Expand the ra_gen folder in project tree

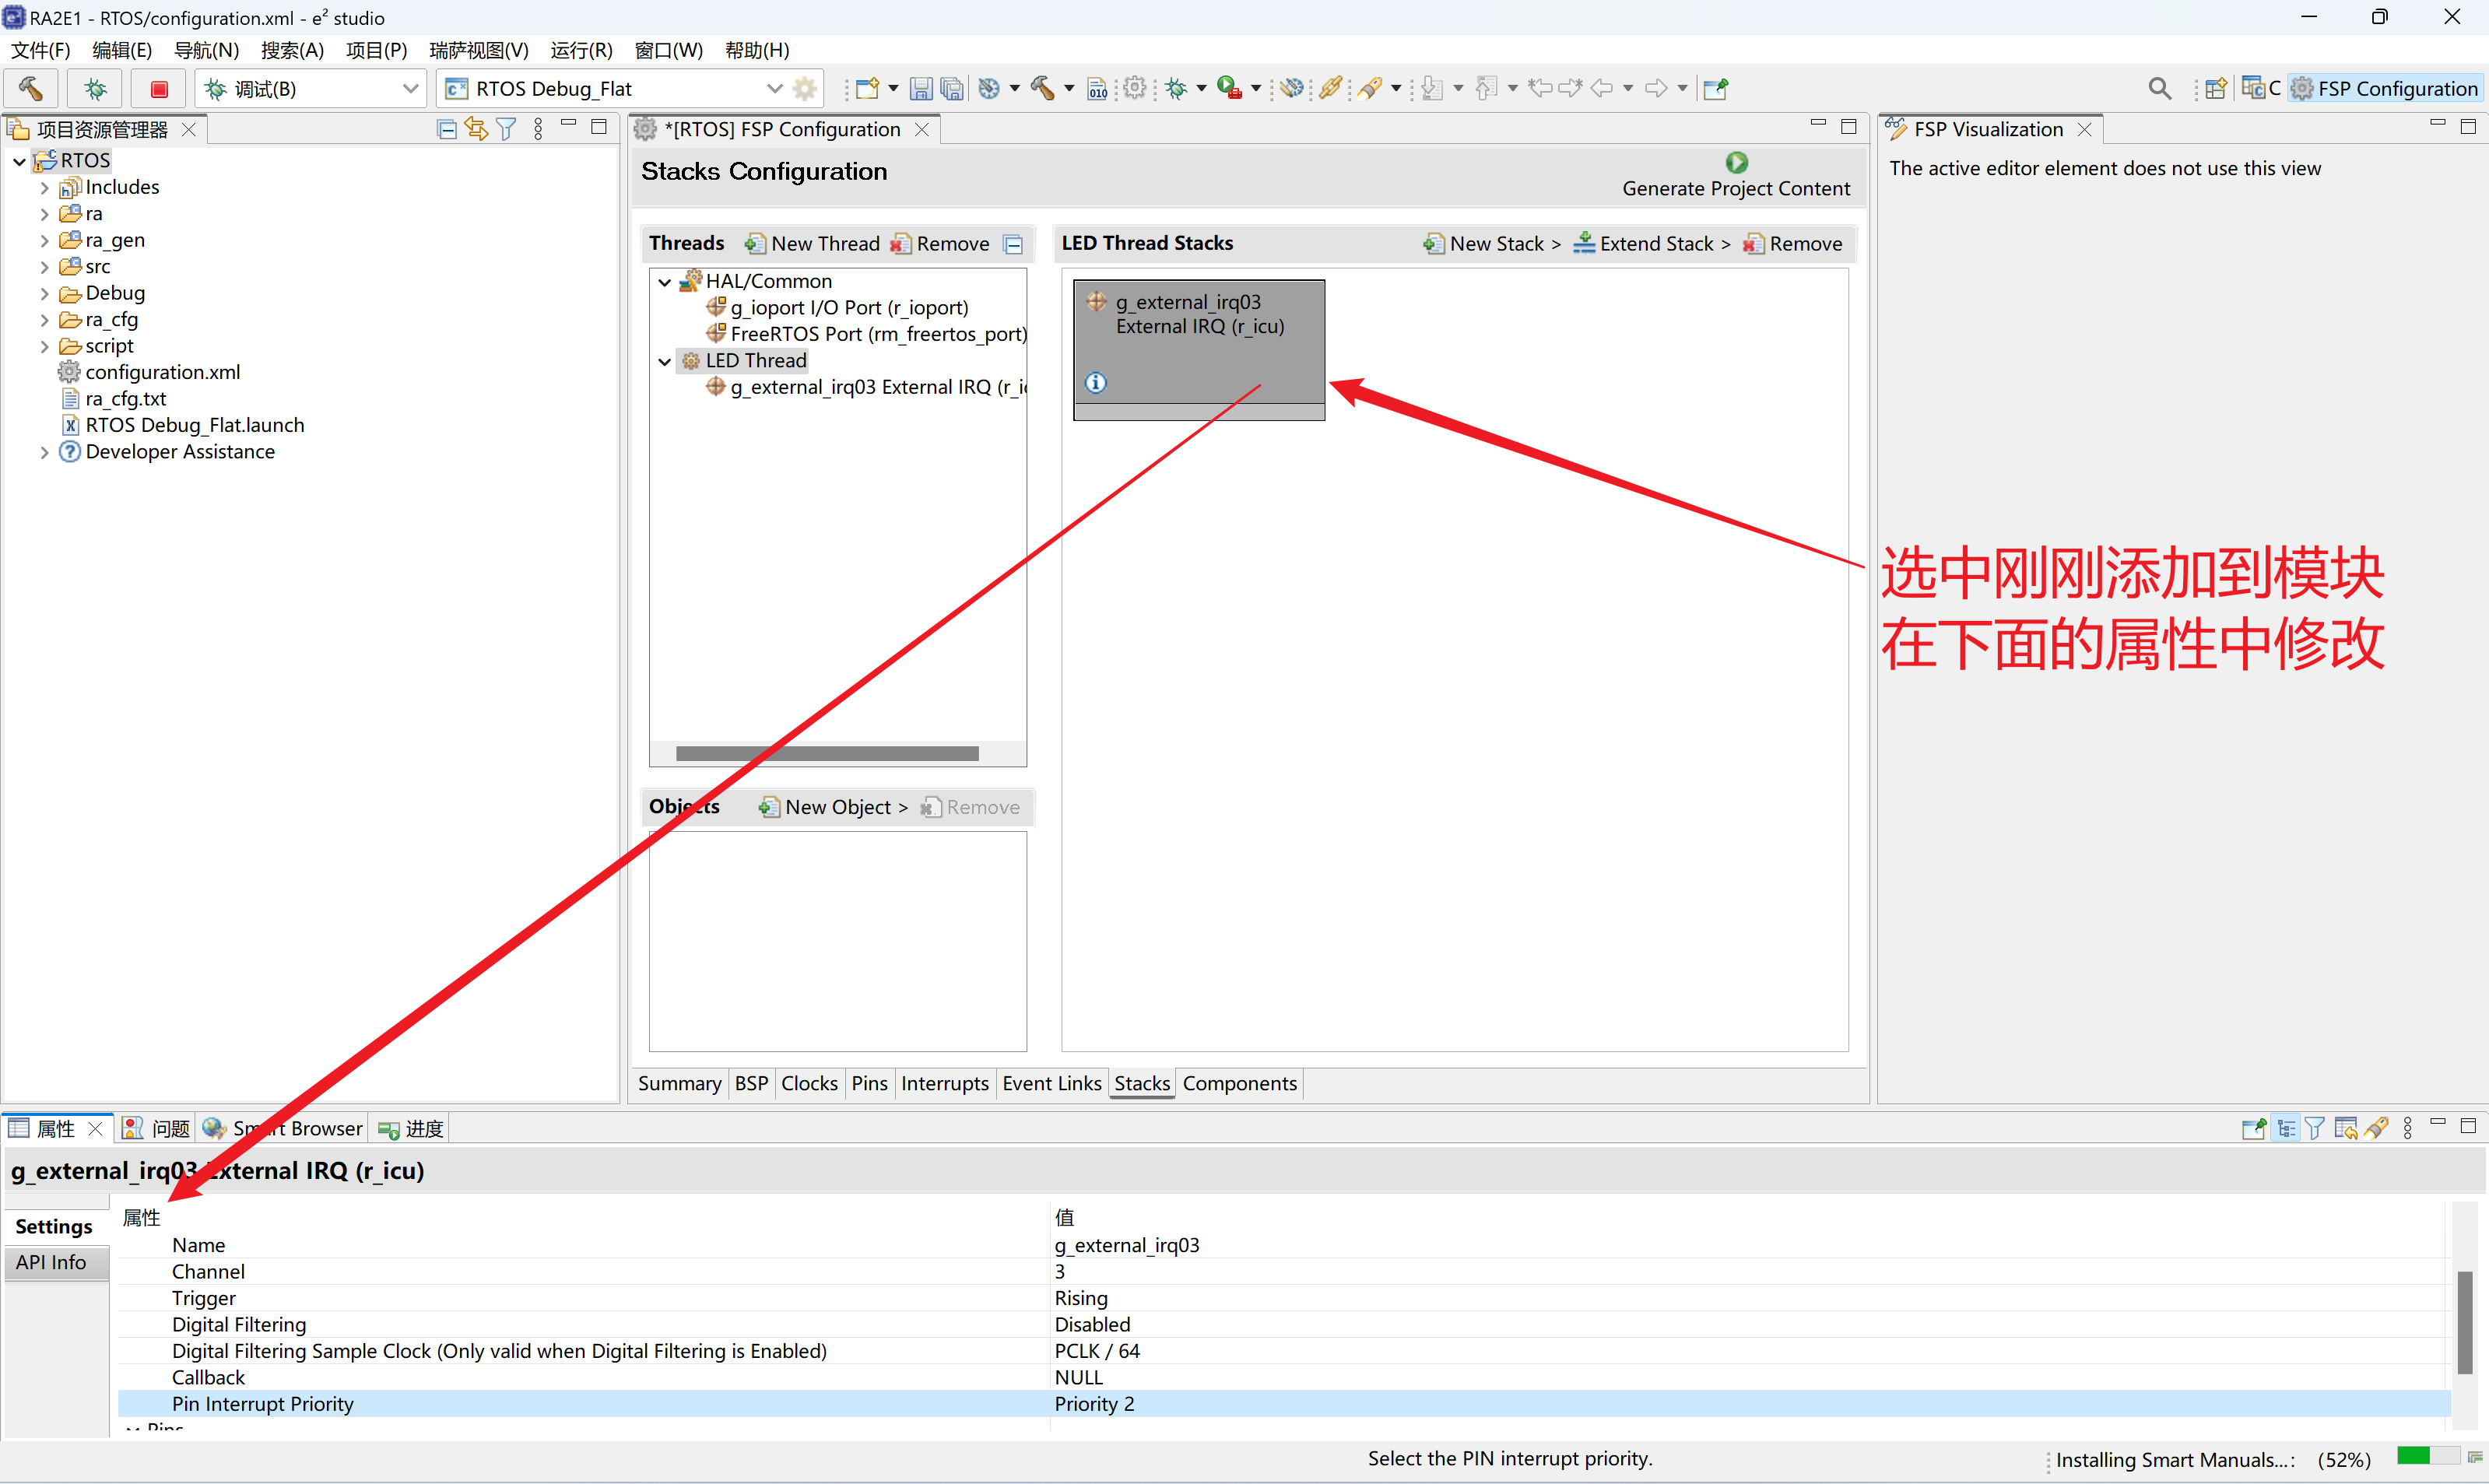click(44, 240)
